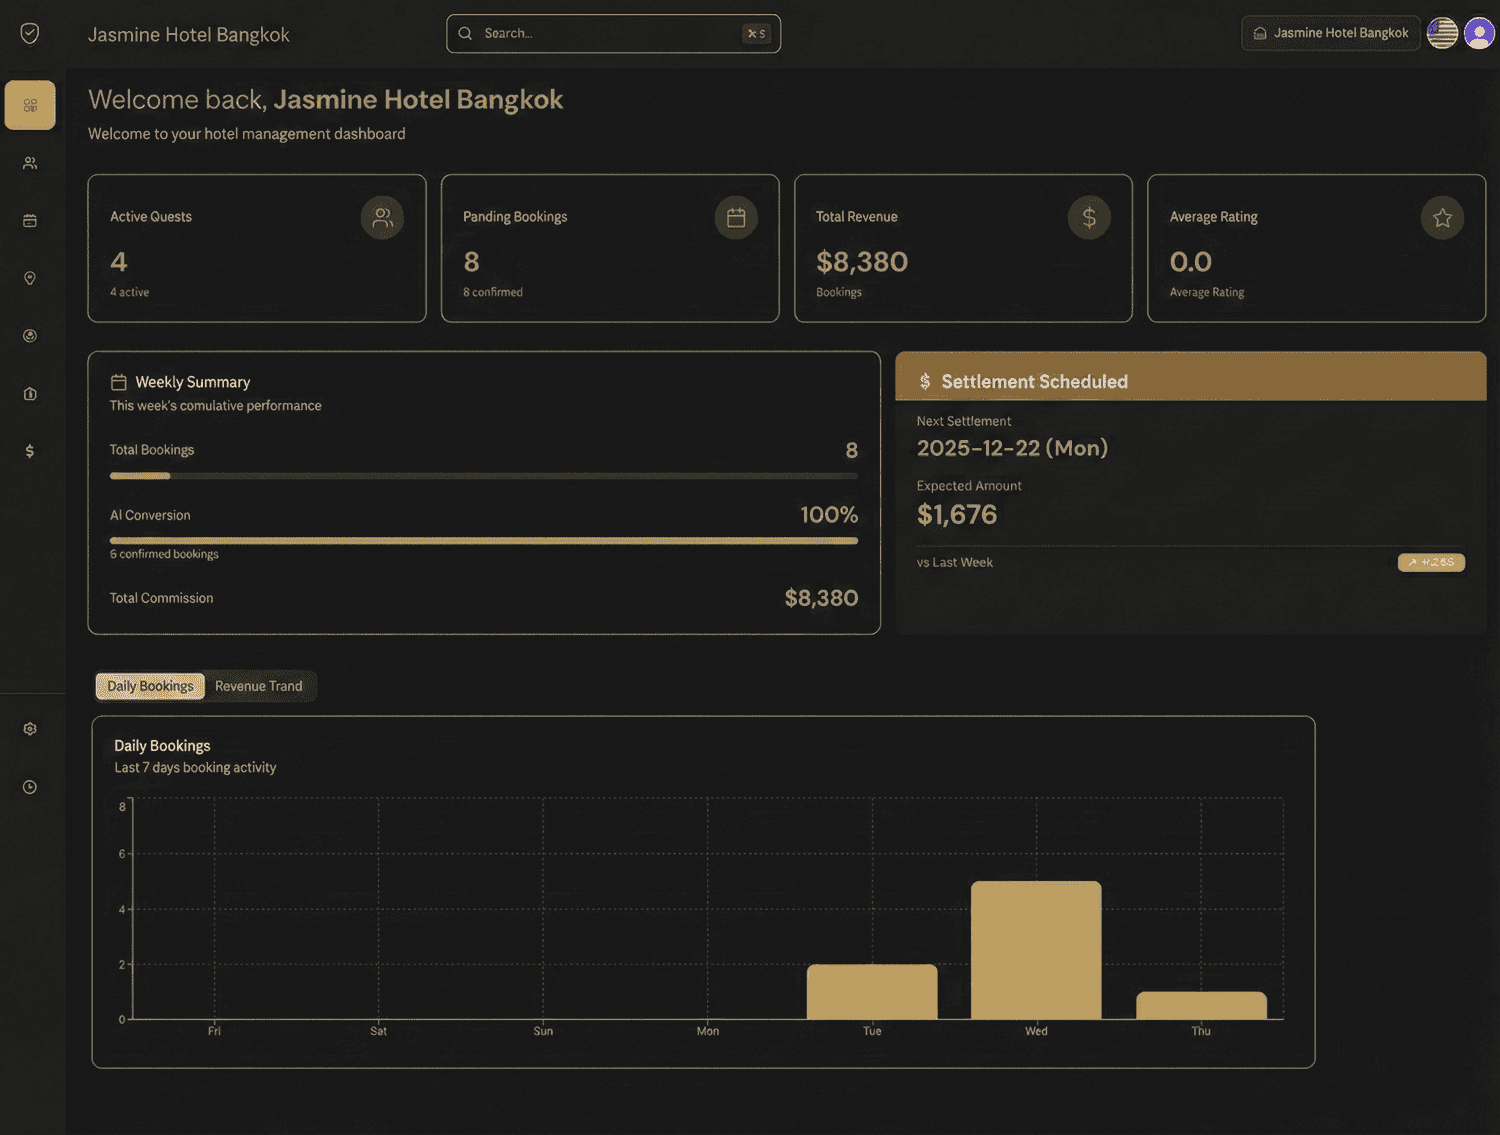Select the globe icon in the sidebar
1500x1135 pixels.
click(30, 335)
